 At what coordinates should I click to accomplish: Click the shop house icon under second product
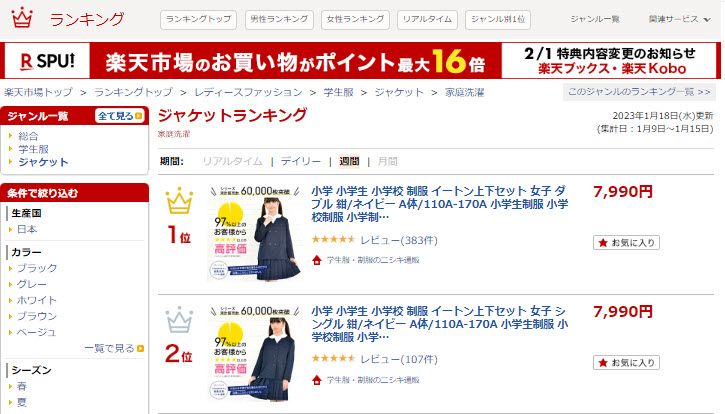[x=317, y=380]
